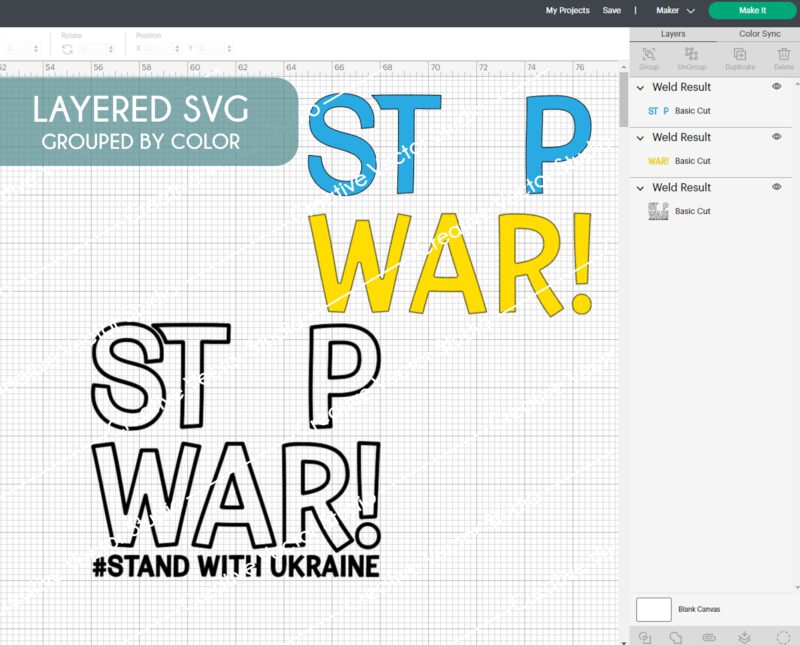Click the Position X input field
Viewport: 800px width, 645px height.
[158, 48]
